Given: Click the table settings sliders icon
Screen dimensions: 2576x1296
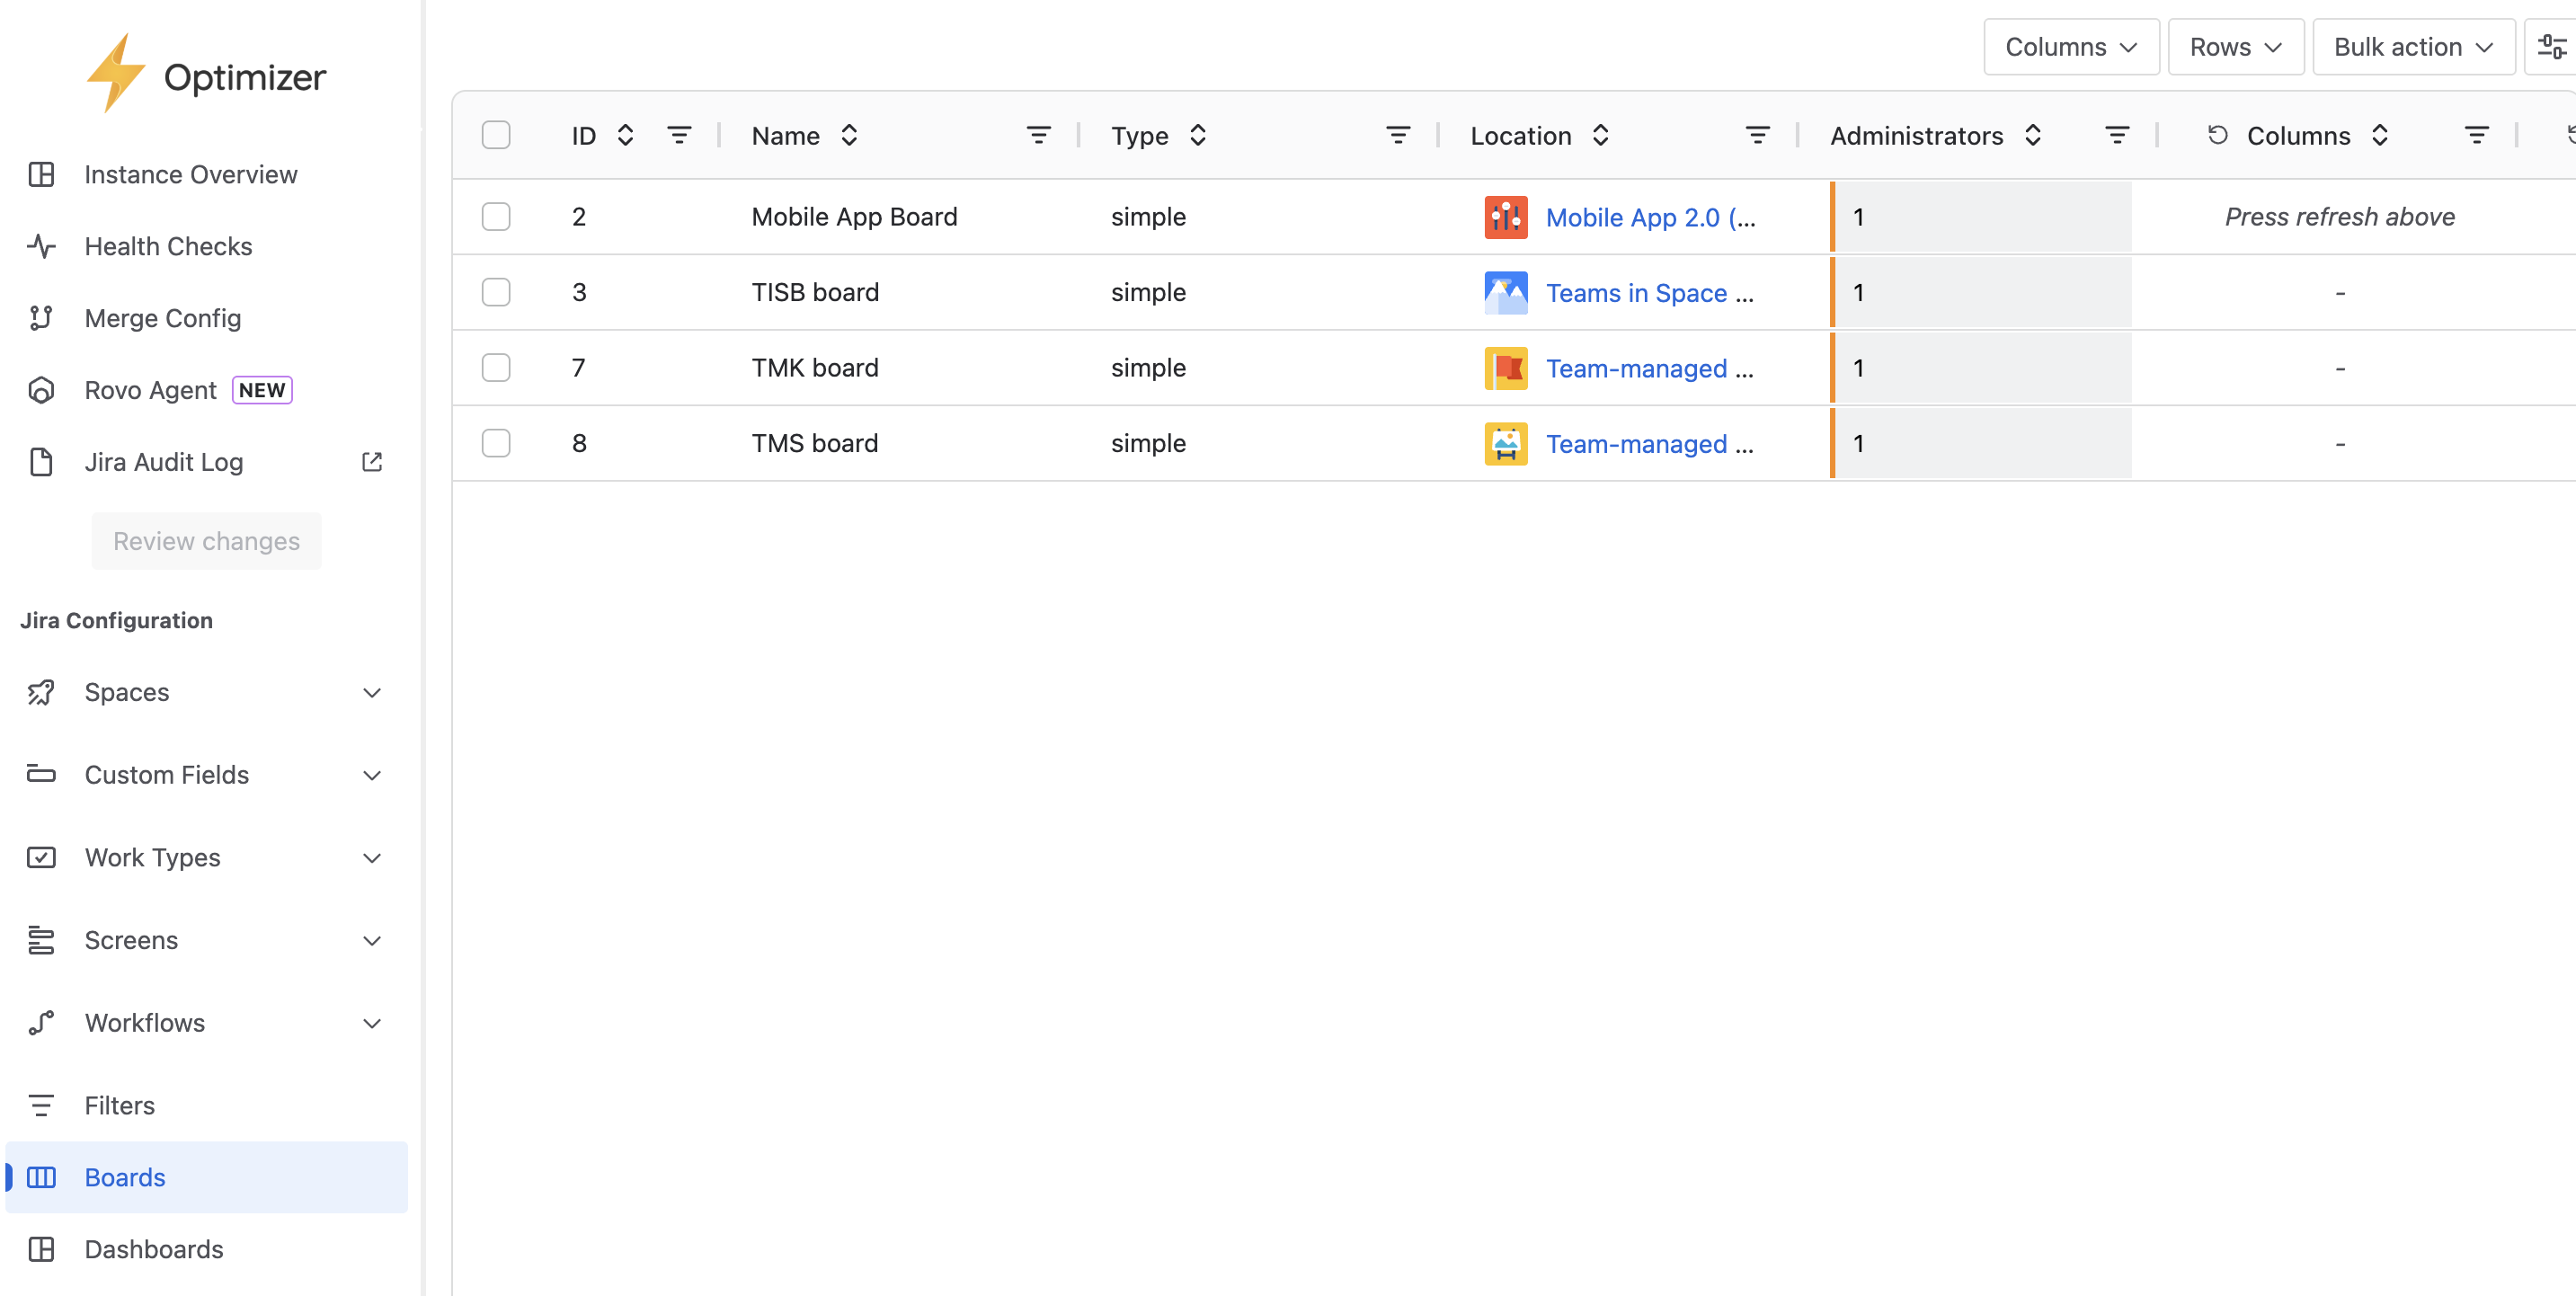Looking at the screenshot, I should coord(2551,47).
